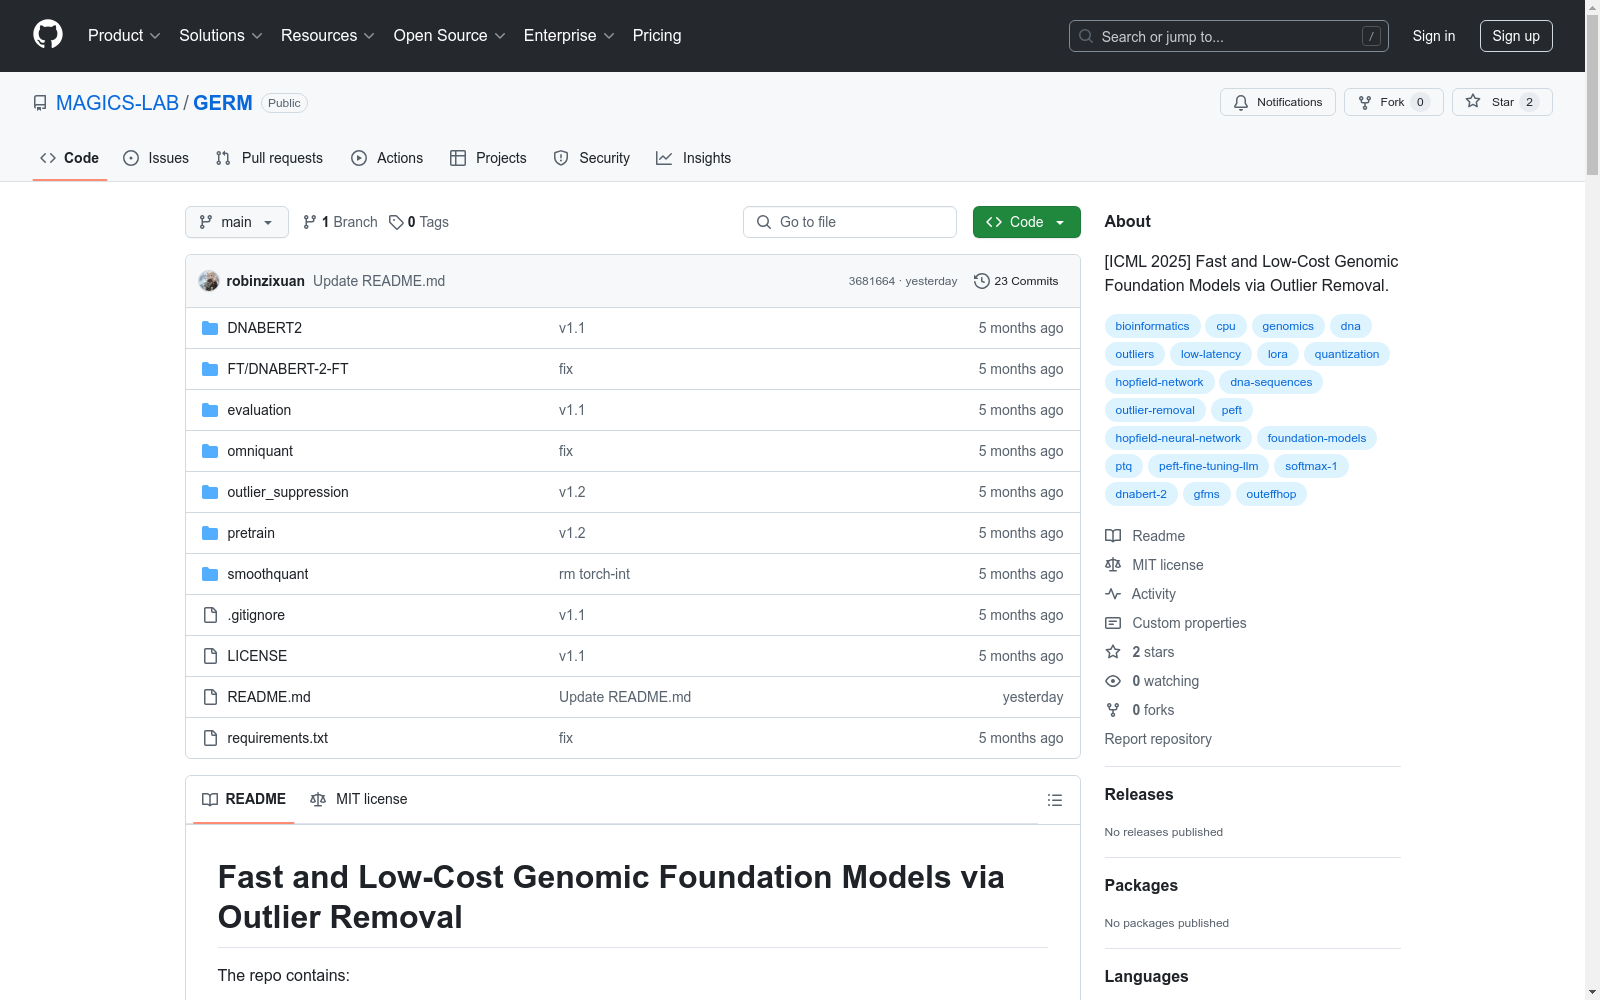Open the Pricing page link

click(x=657, y=35)
